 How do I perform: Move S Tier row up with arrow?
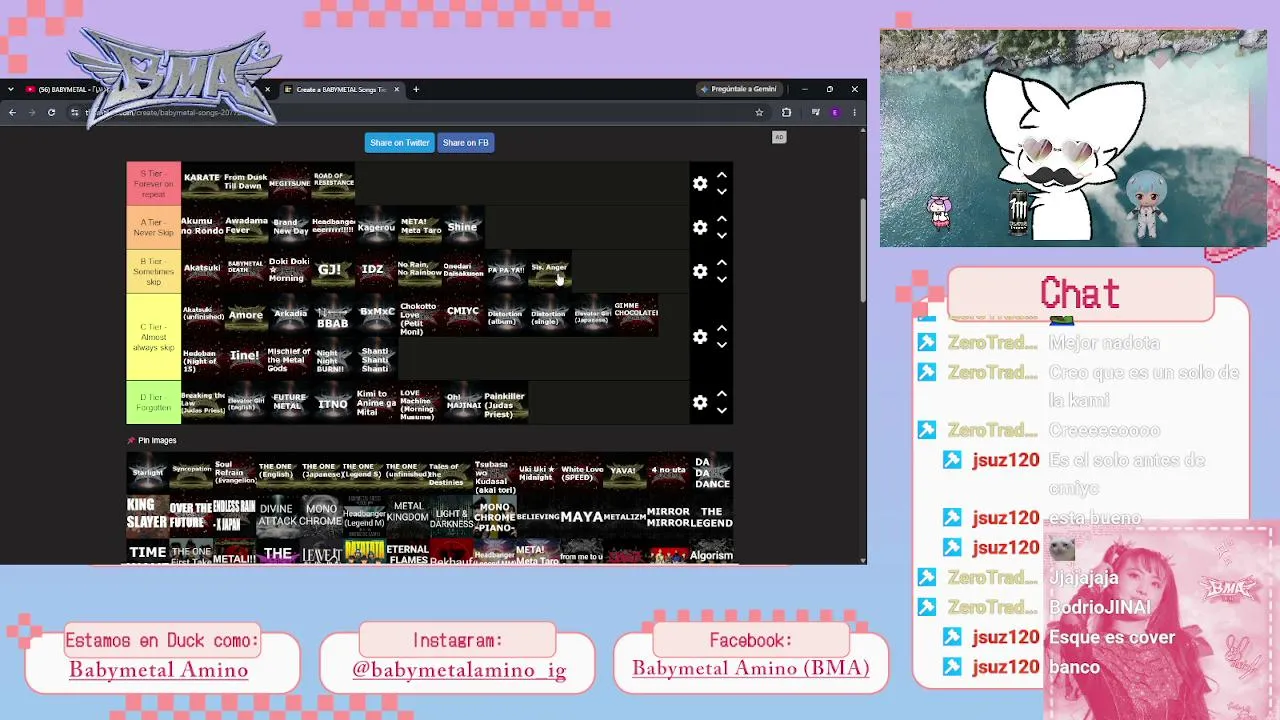(721, 175)
